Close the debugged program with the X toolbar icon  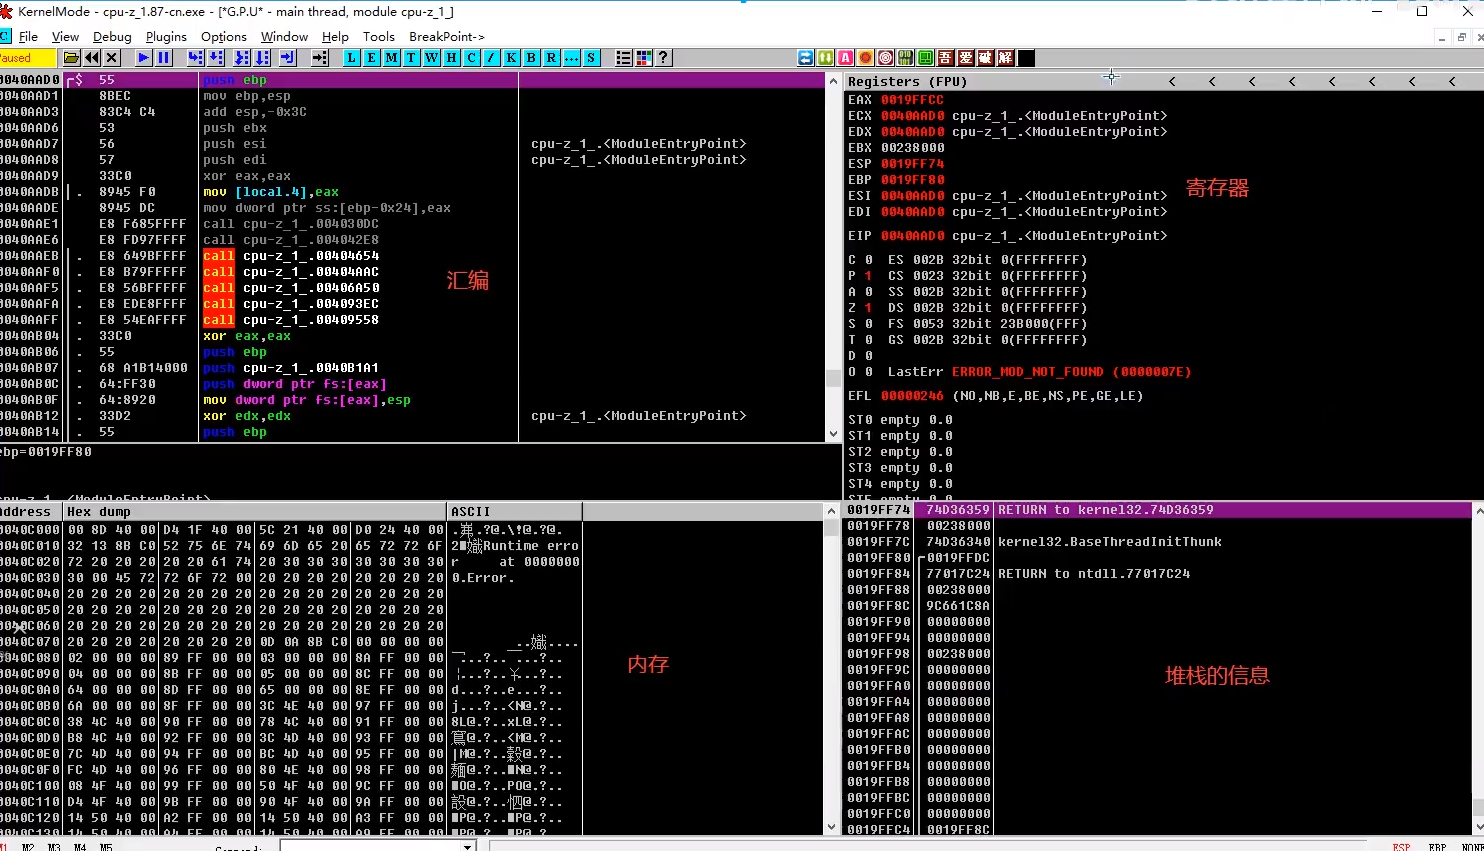[x=112, y=58]
